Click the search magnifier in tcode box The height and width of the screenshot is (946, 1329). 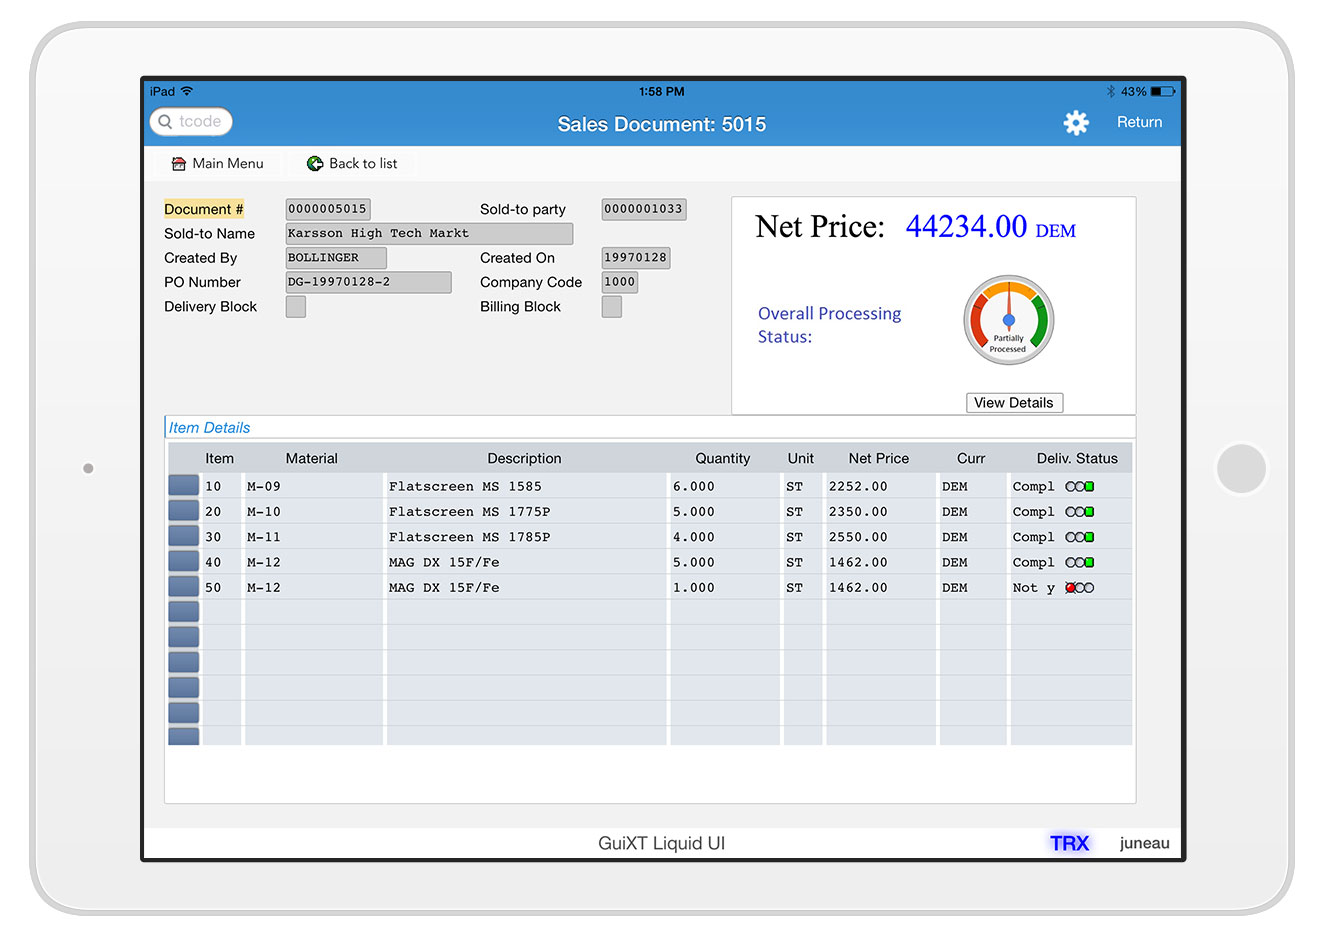click(166, 122)
